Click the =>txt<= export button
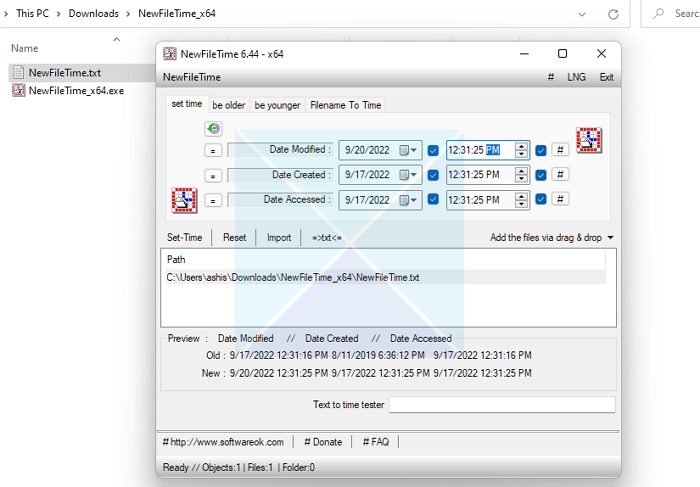700x487 pixels. pos(327,237)
